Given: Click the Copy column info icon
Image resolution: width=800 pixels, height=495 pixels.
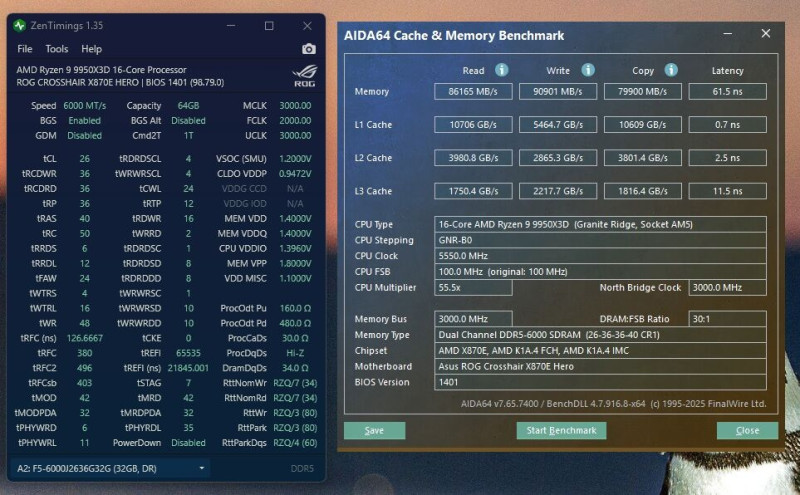Looking at the screenshot, I should 671,70.
